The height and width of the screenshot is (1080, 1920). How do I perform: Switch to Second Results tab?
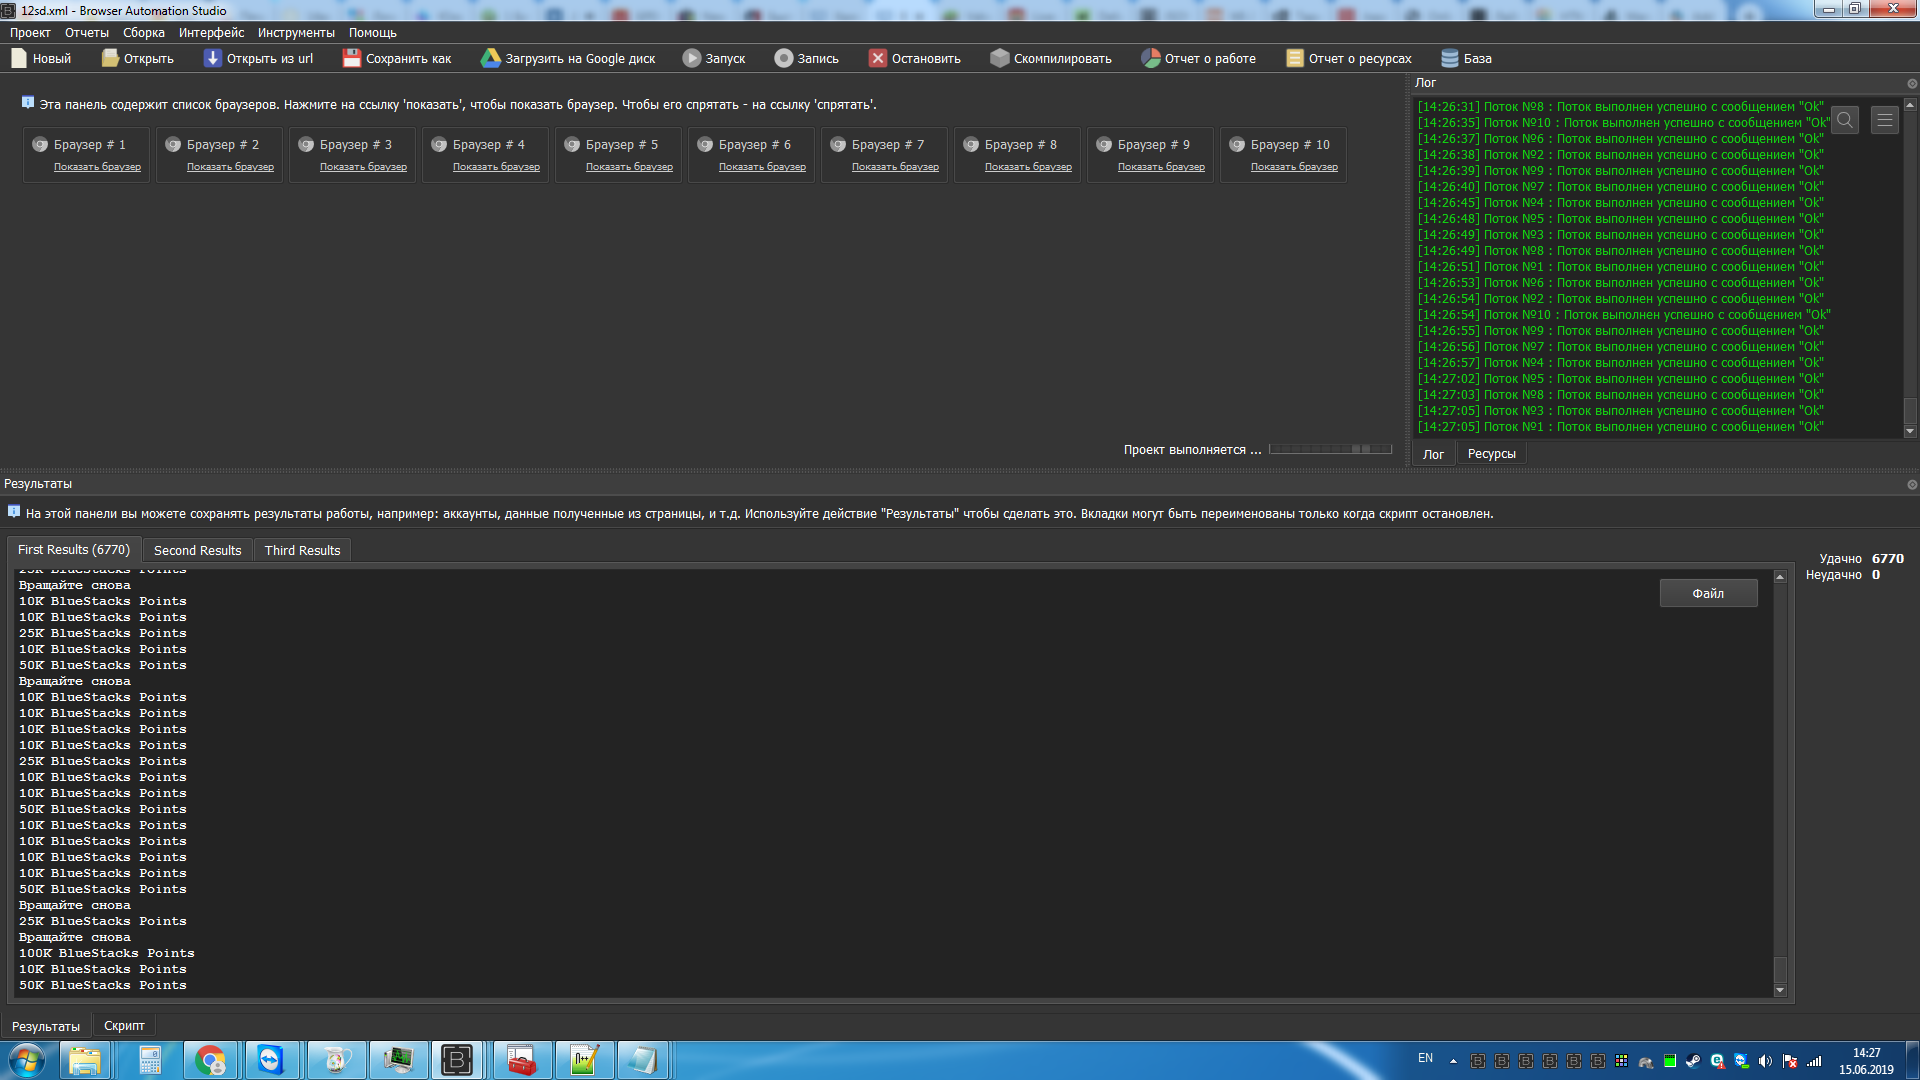click(197, 550)
